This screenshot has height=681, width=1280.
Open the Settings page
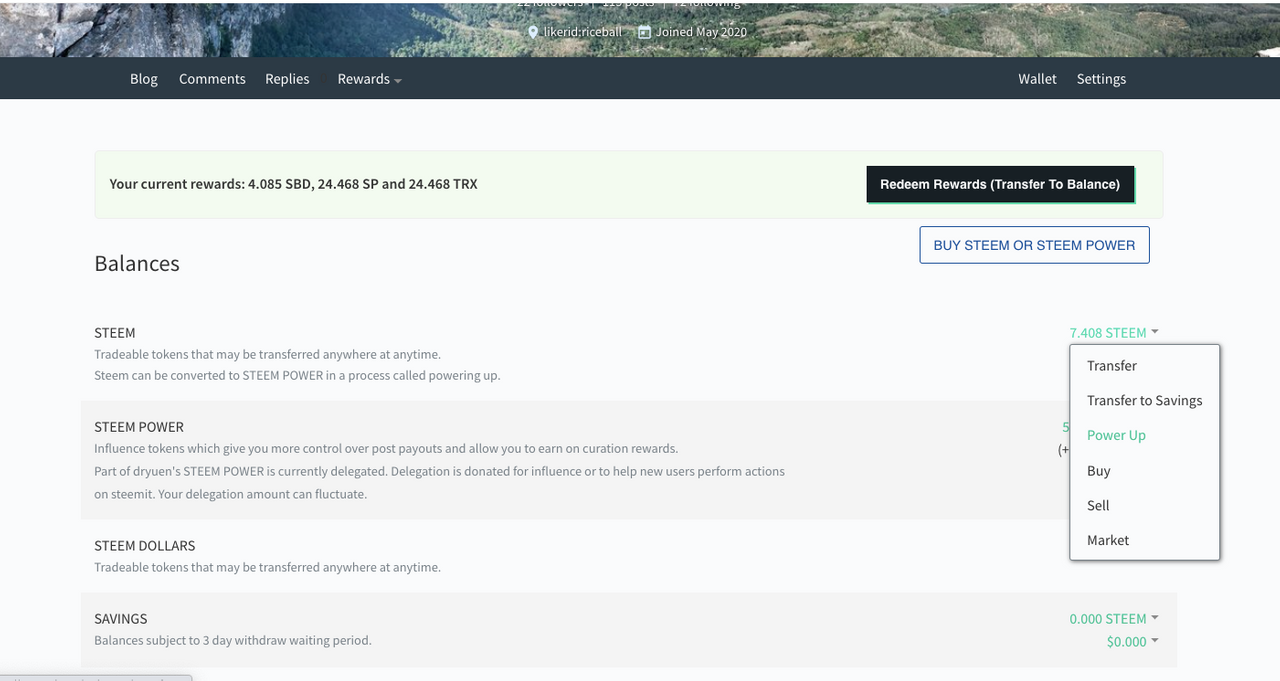[x=1101, y=79]
